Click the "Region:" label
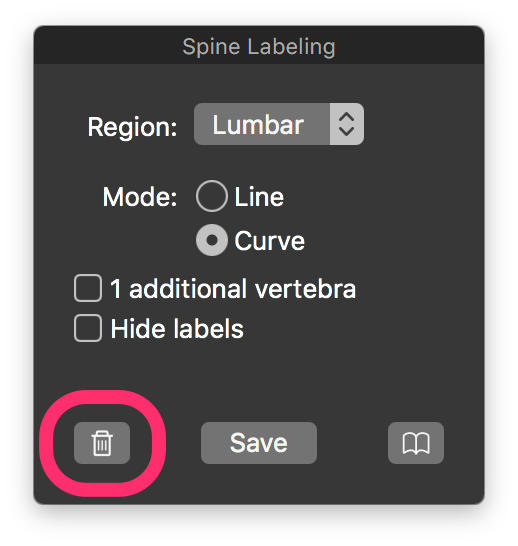This screenshot has width=518, height=546. point(132,126)
